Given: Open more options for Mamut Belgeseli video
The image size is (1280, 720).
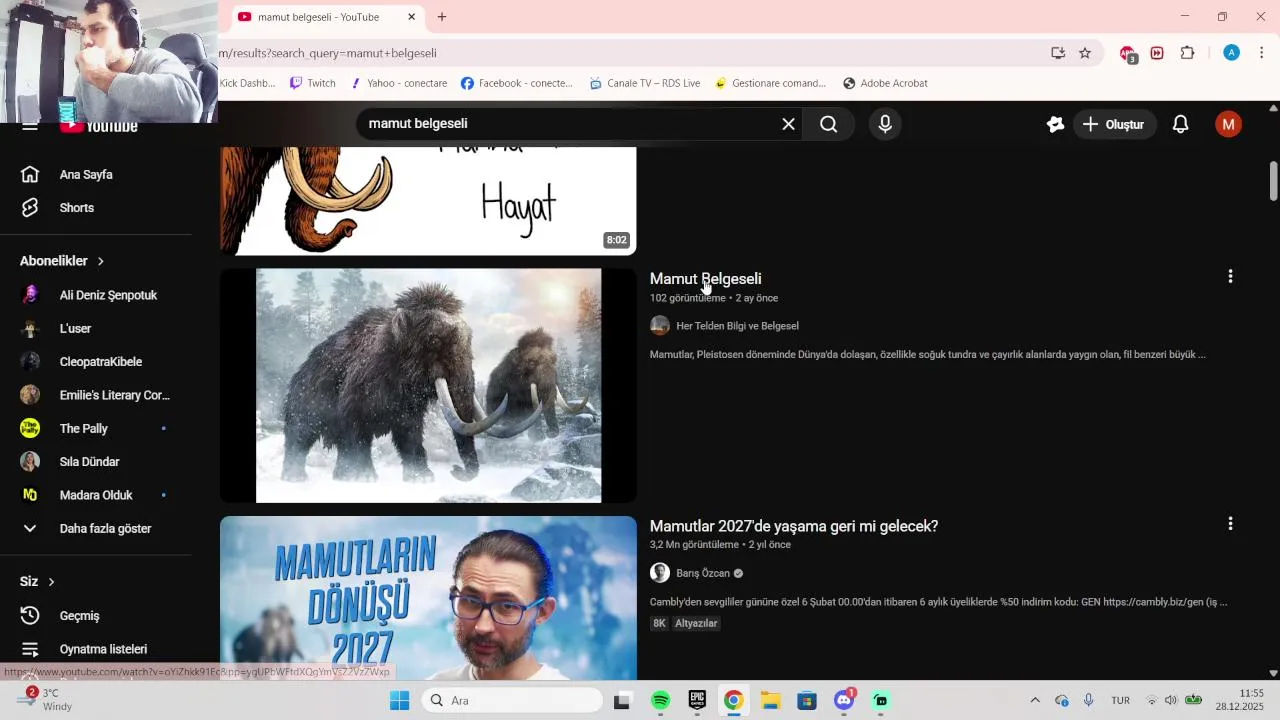Looking at the screenshot, I should [x=1230, y=277].
